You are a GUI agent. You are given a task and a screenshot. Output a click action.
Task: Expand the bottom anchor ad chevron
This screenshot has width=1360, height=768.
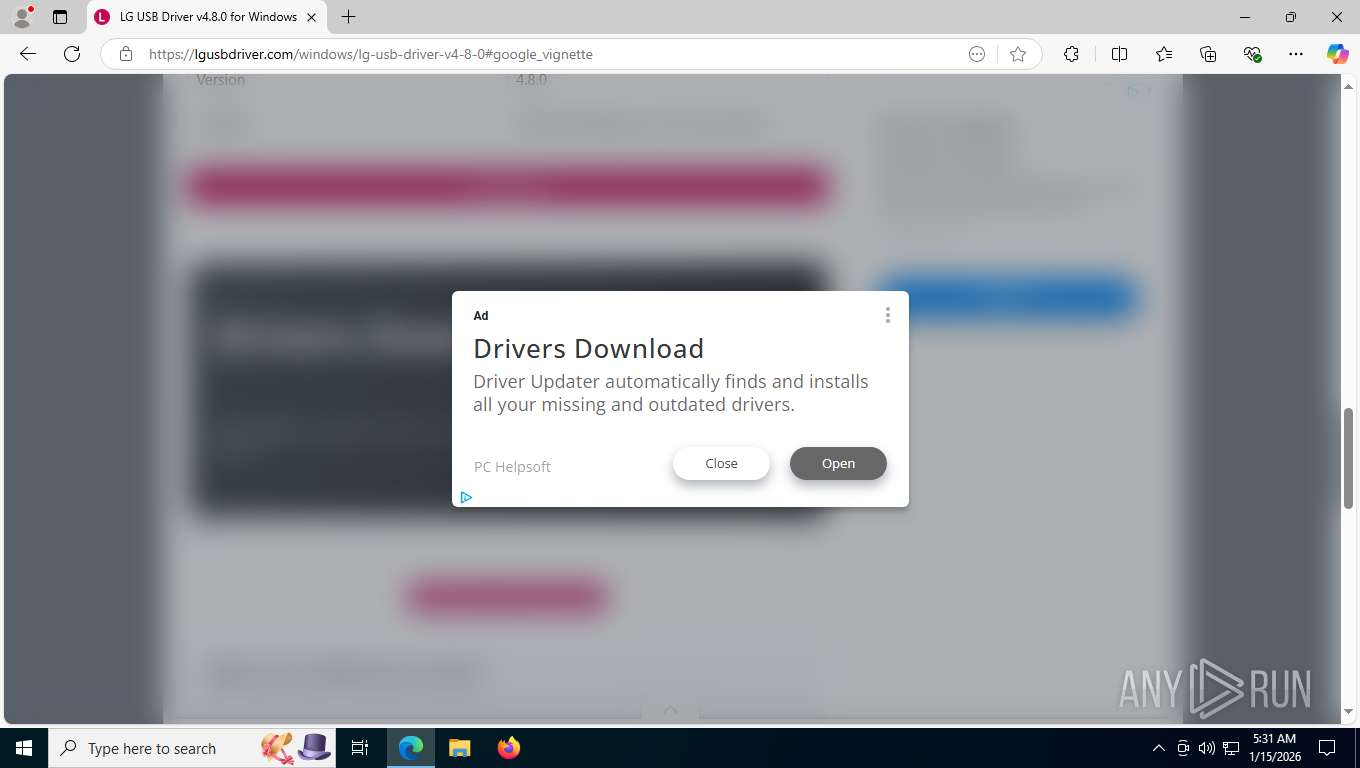tap(670, 710)
